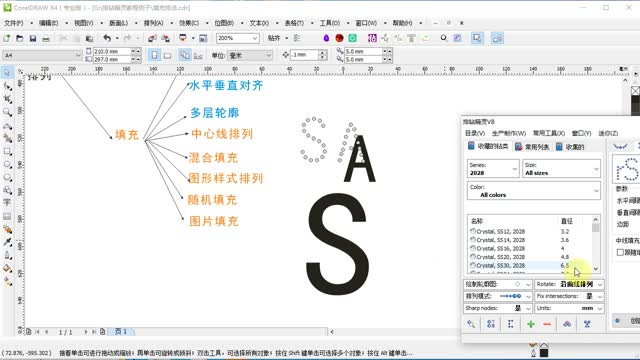Viewport: 640px width, 360px height.
Task: Open the 贴齐 snap-to button
Action: [274, 38]
